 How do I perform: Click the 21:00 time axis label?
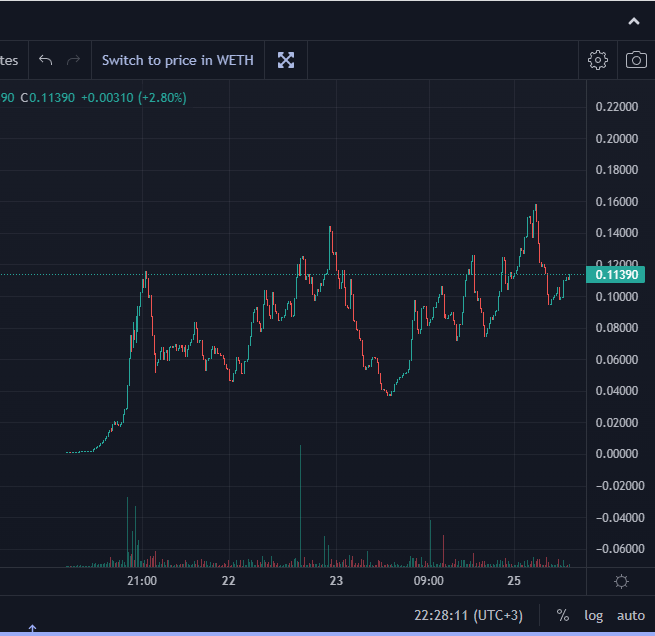point(142,581)
